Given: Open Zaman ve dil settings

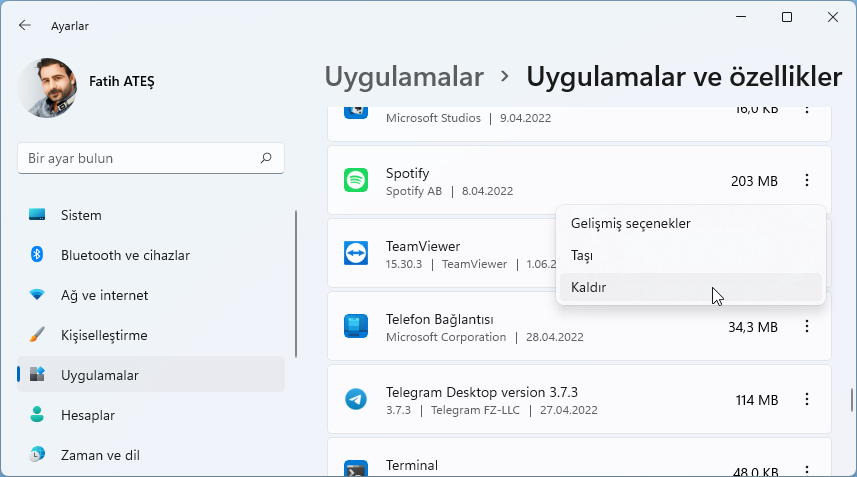Looking at the screenshot, I should (151, 455).
